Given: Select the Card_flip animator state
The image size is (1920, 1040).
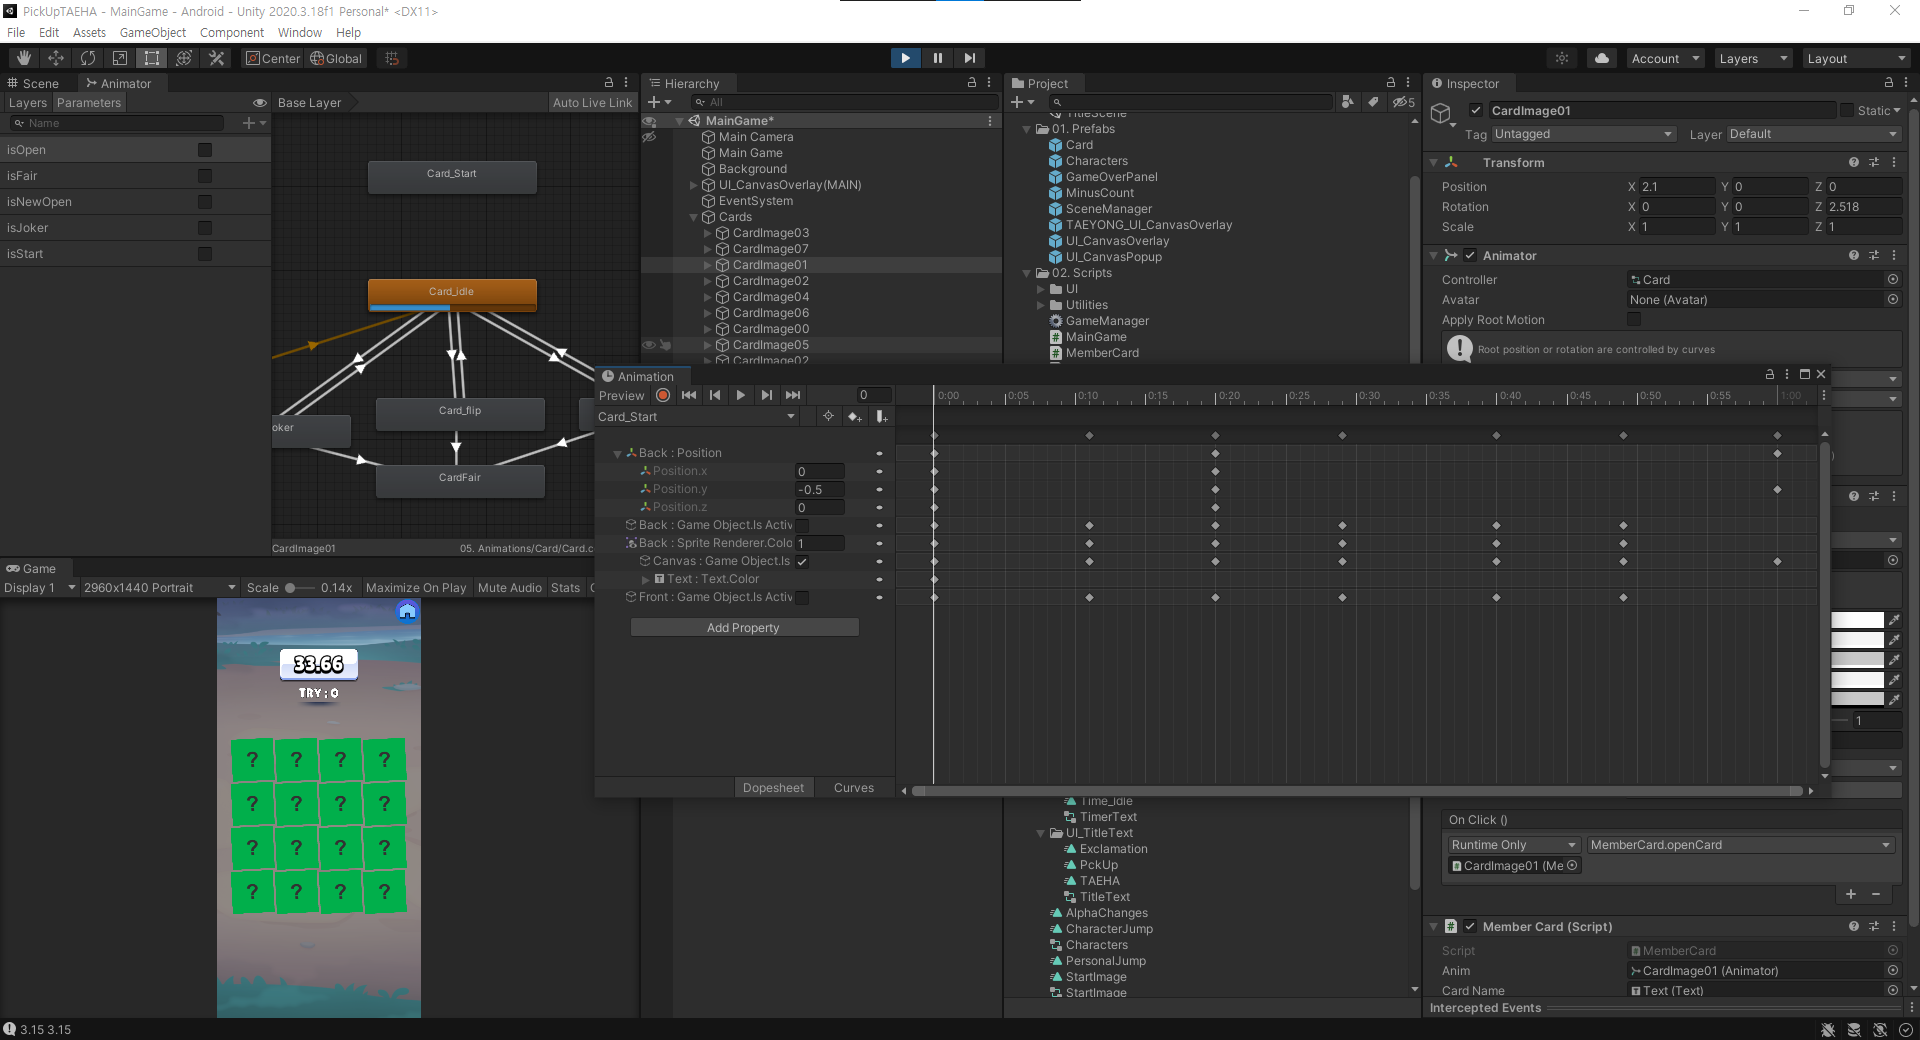Looking at the screenshot, I should click(x=460, y=411).
